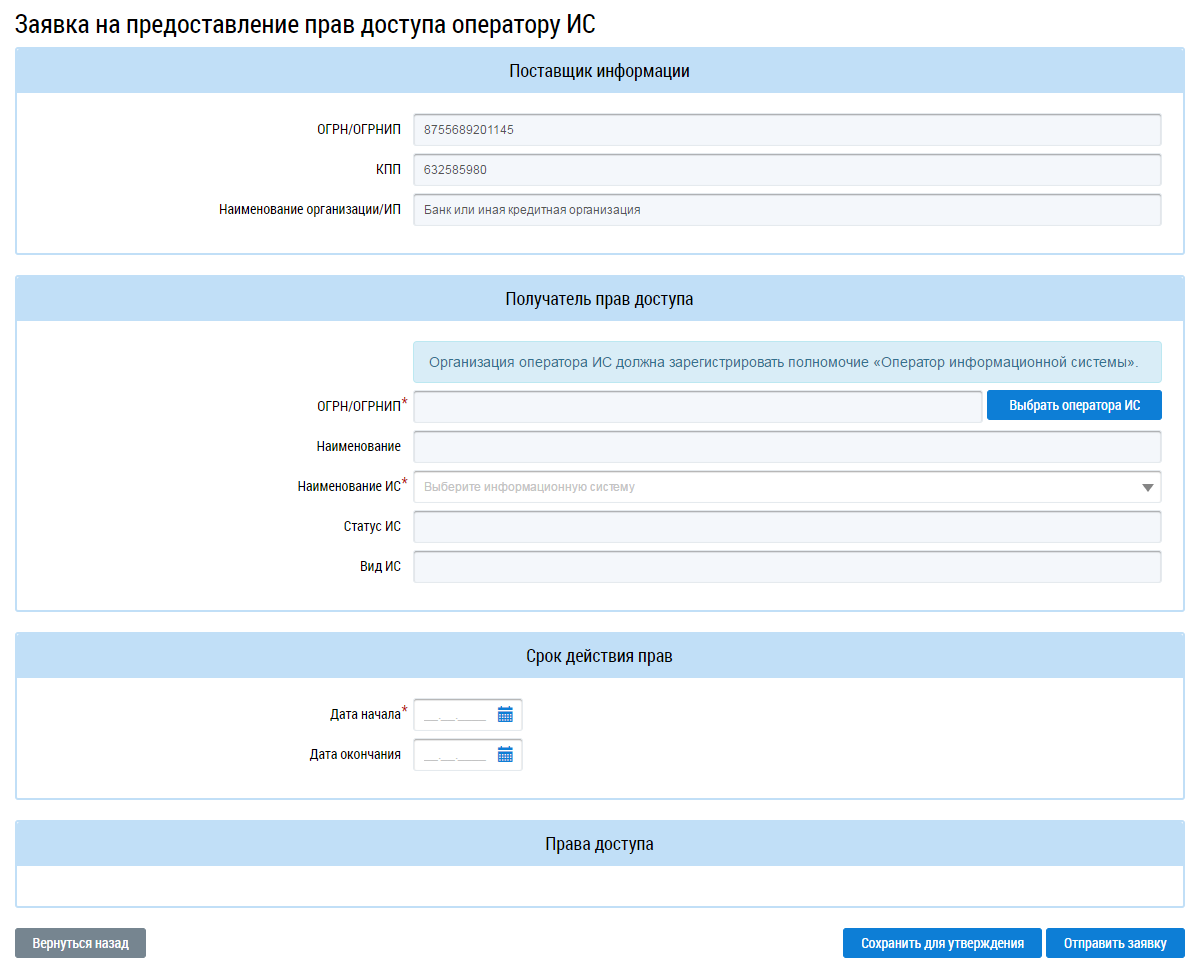
Task: Select the Наименование организации/ИП field
Action: [786, 210]
